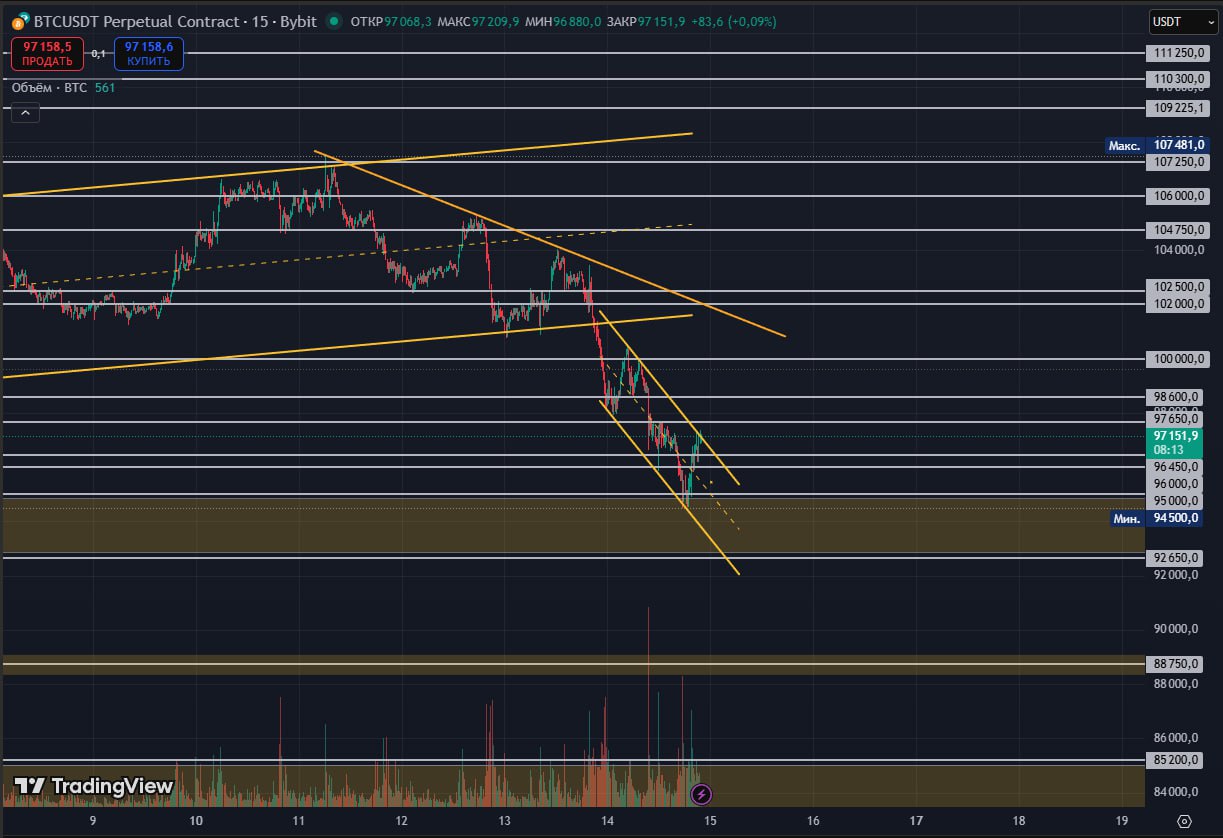Image resolution: width=1223 pixels, height=838 pixels.
Task: Click date 9 on the time axis
Action: 93,821
